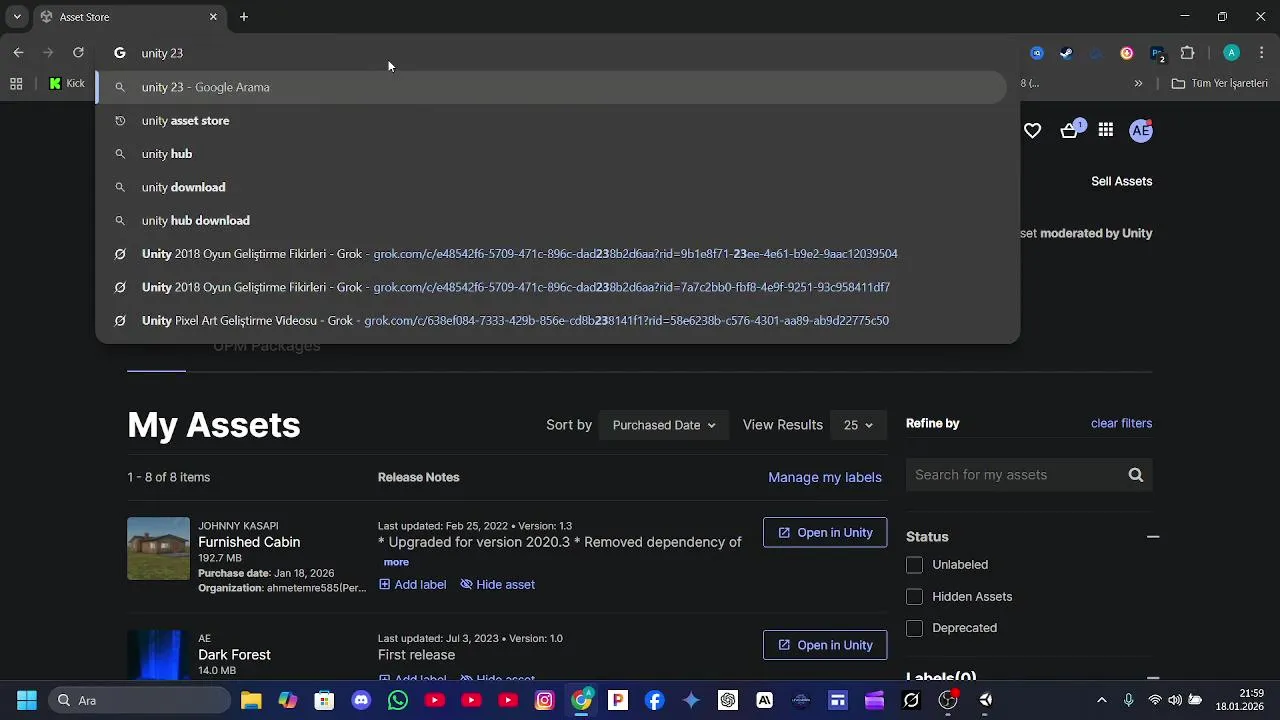Switch to the Asset Store browser tab
Screen dimensions: 1280x720
tap(128, 17)
